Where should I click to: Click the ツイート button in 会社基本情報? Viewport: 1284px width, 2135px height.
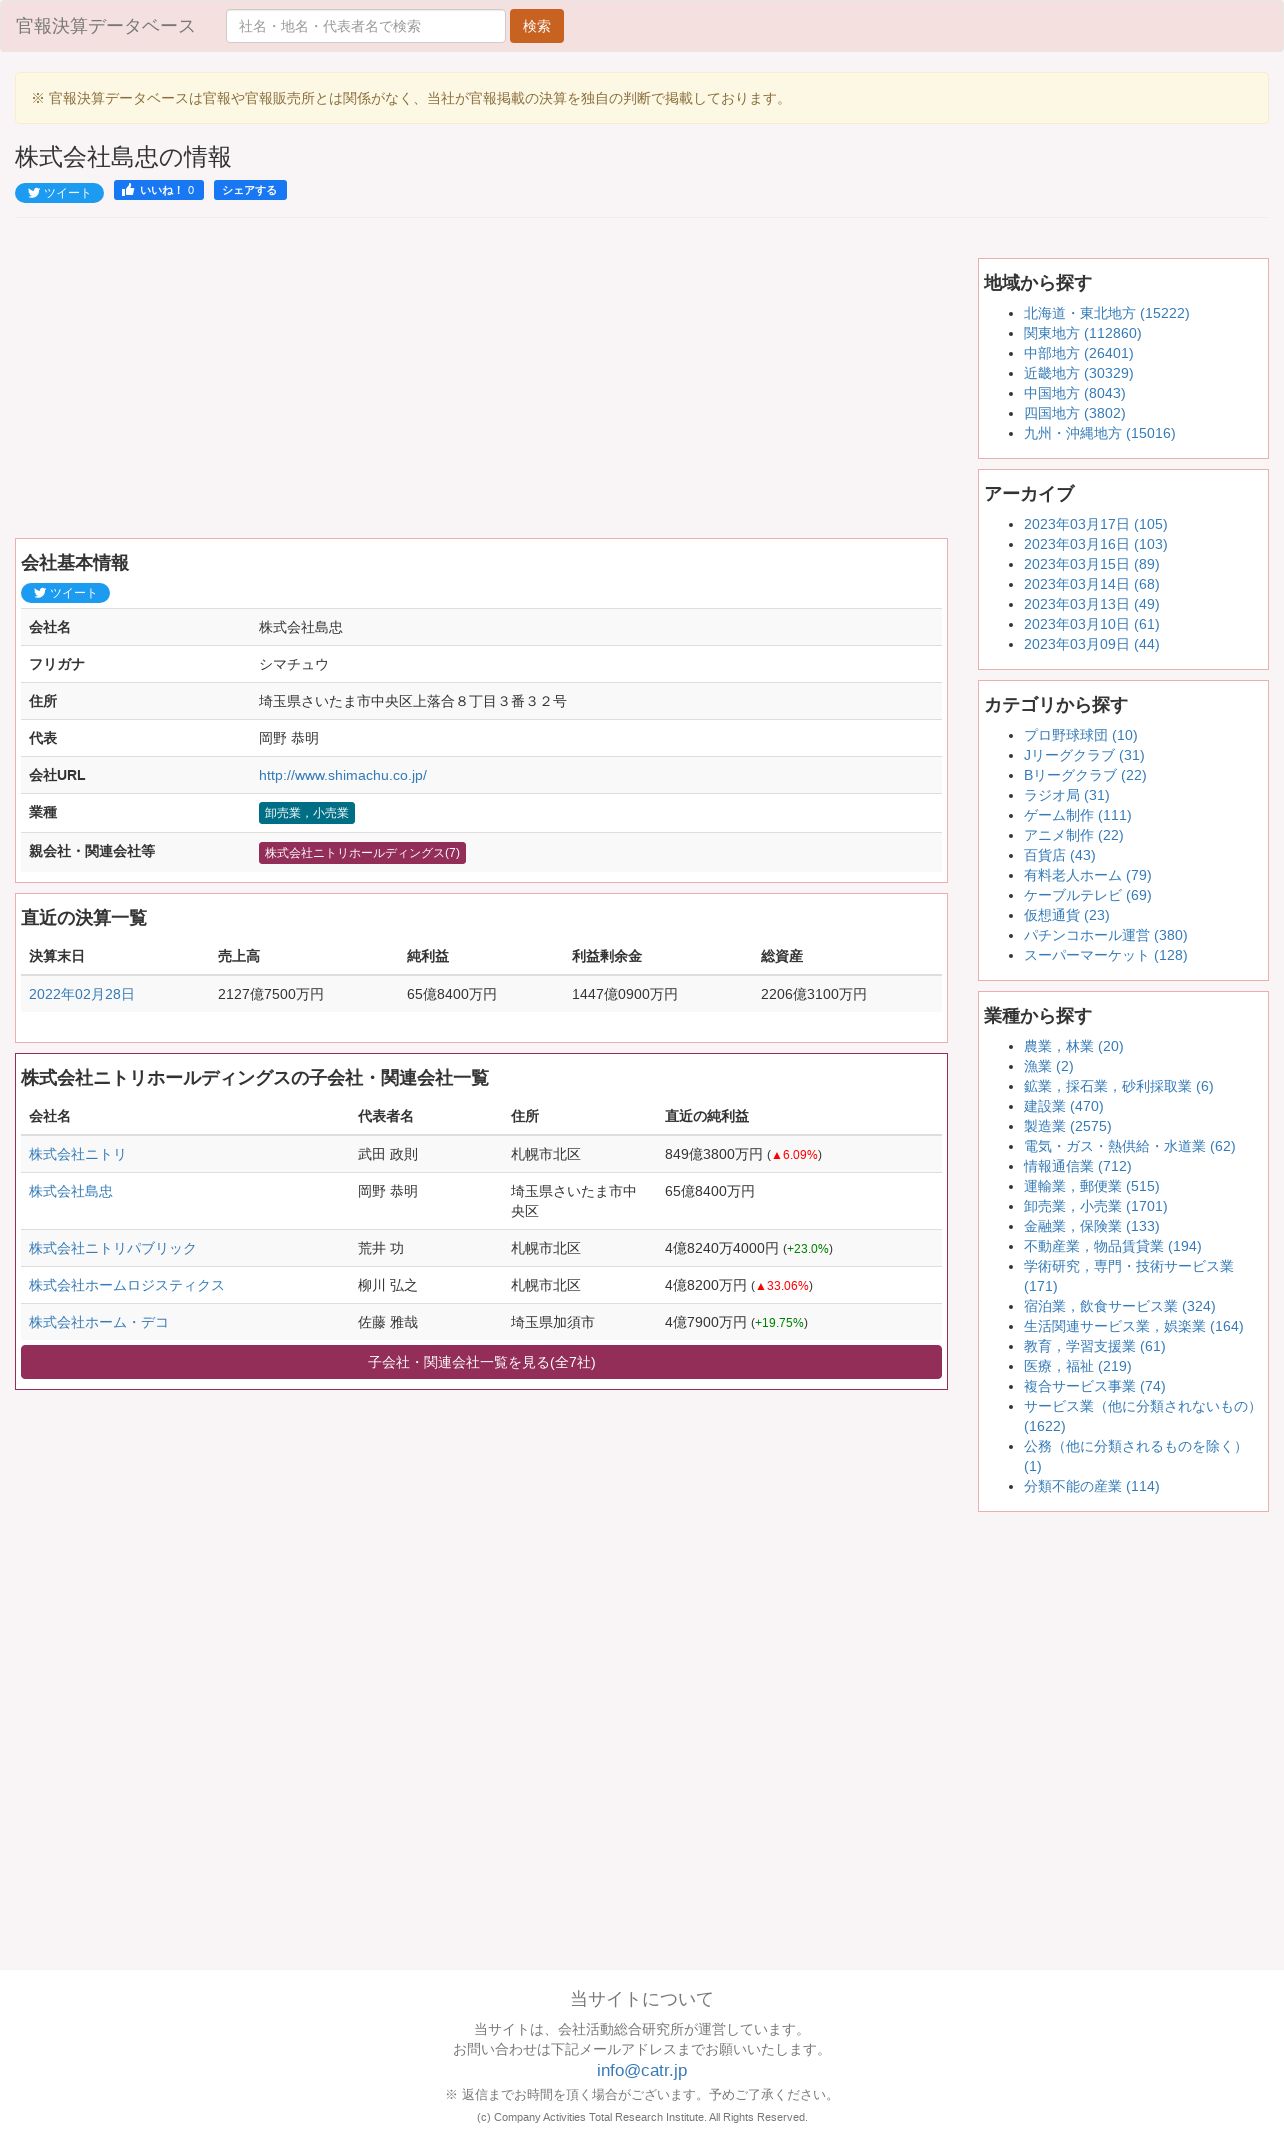coord(65,593)
